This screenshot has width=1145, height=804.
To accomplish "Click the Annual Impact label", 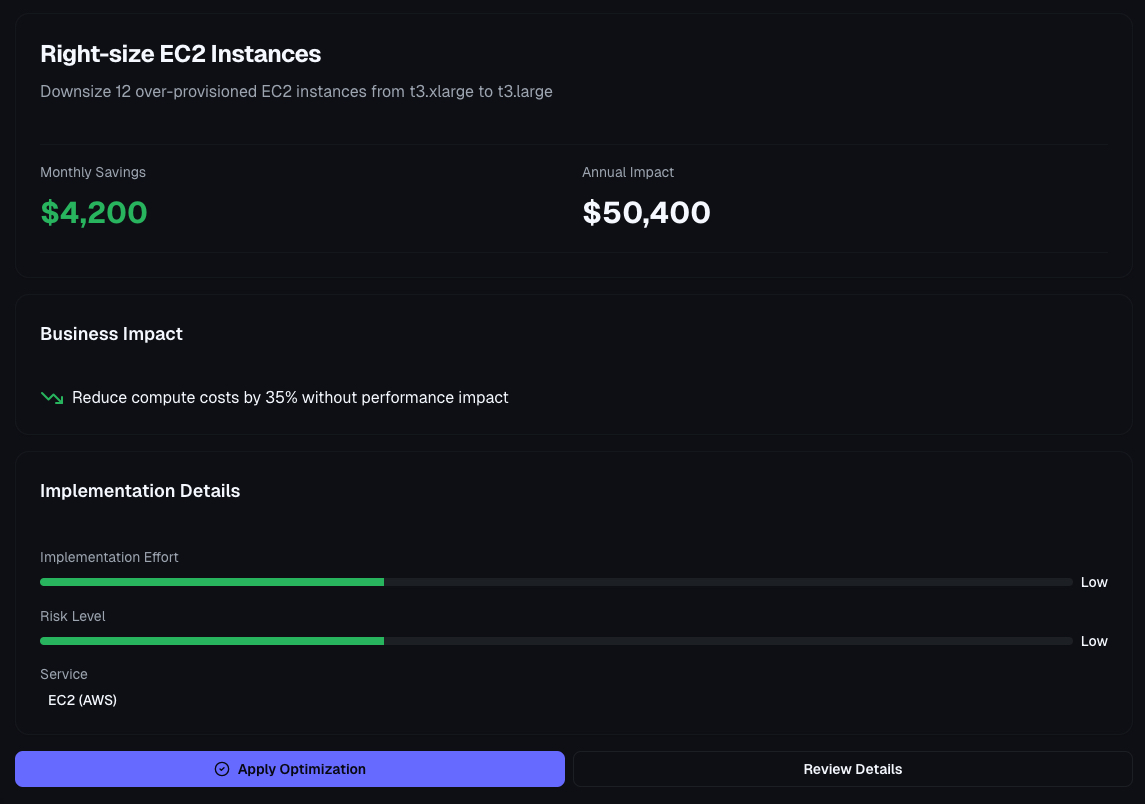I will (628, 172).
